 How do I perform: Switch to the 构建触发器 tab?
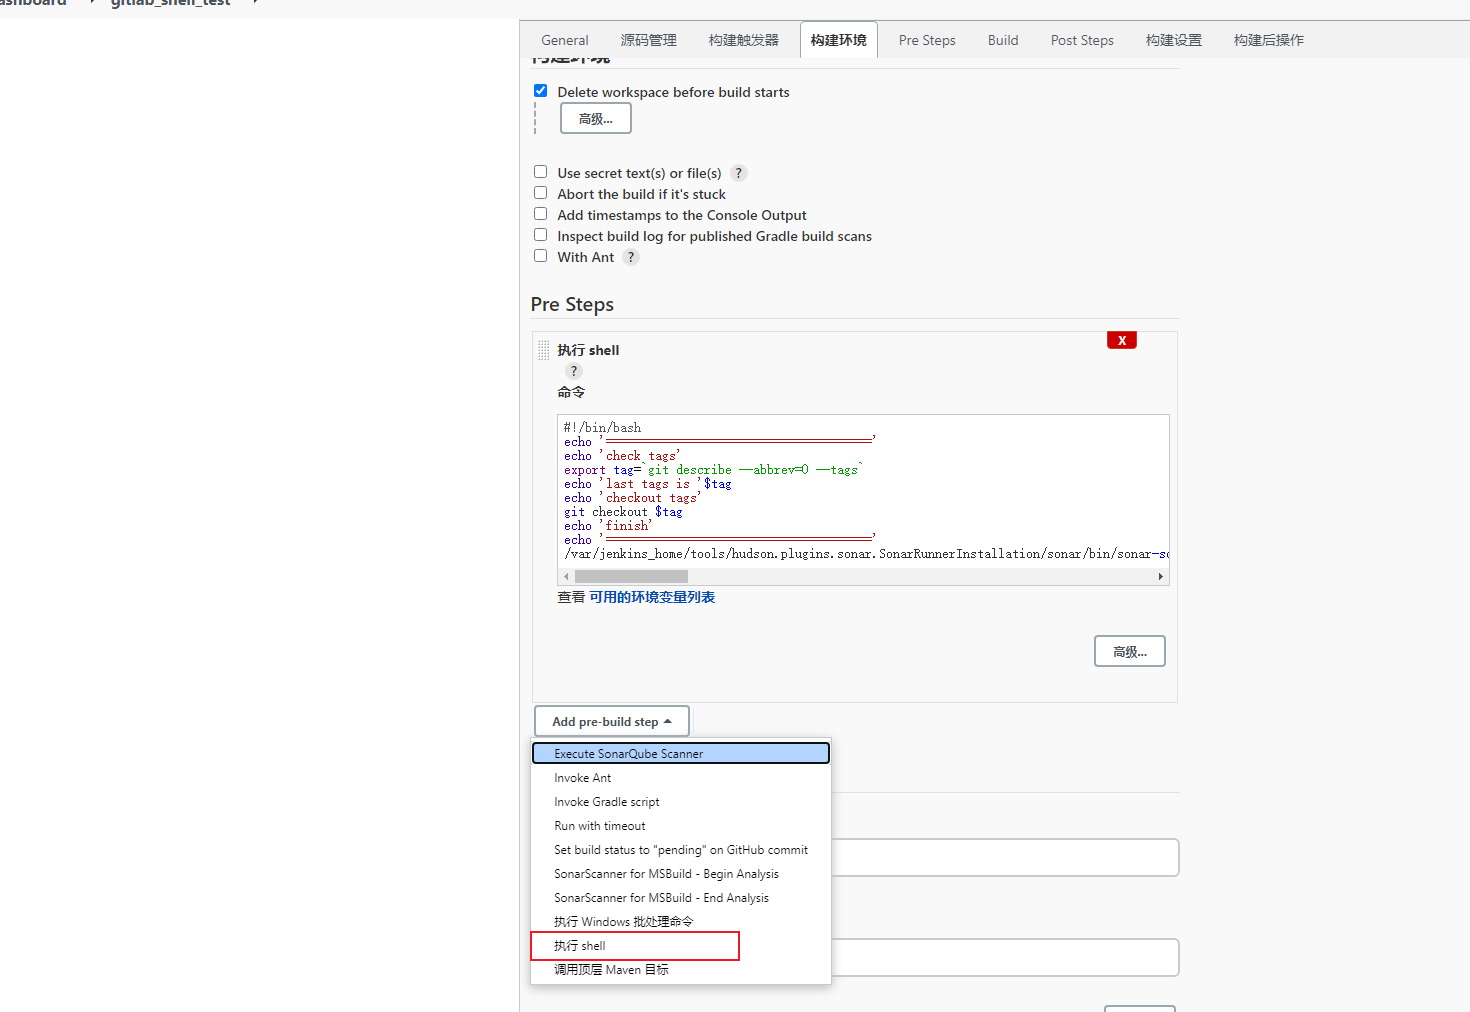point(744,40)
